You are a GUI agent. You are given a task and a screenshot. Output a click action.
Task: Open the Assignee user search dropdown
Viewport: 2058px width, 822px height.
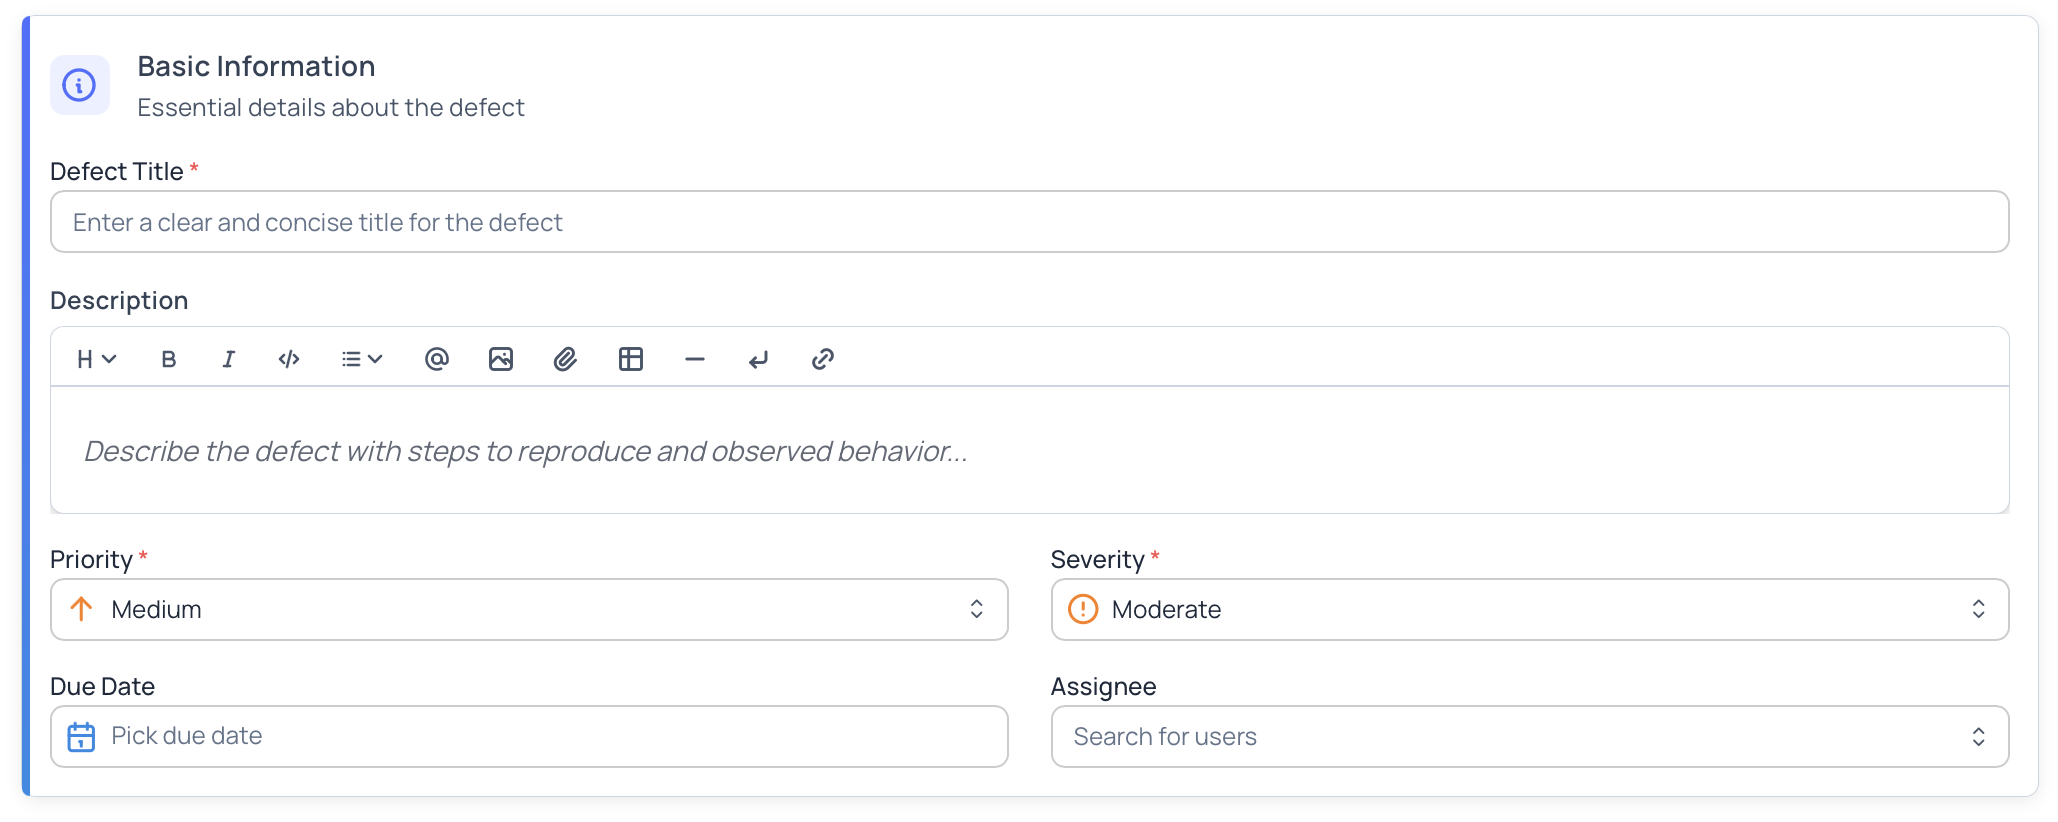pyautogui.click(x=1529, y=737)
